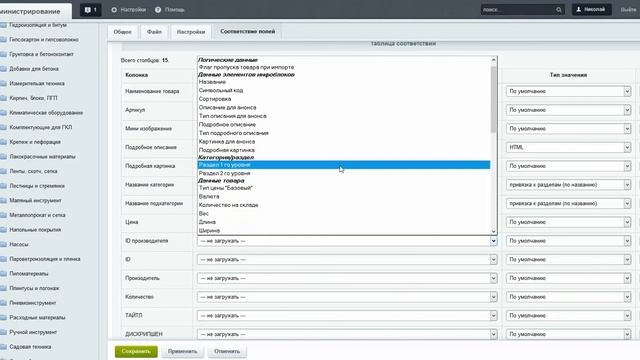Open Ручной инструмент in the sidebar tree
Viewport: 640px width, 360px height.
(x=33, y=332)
